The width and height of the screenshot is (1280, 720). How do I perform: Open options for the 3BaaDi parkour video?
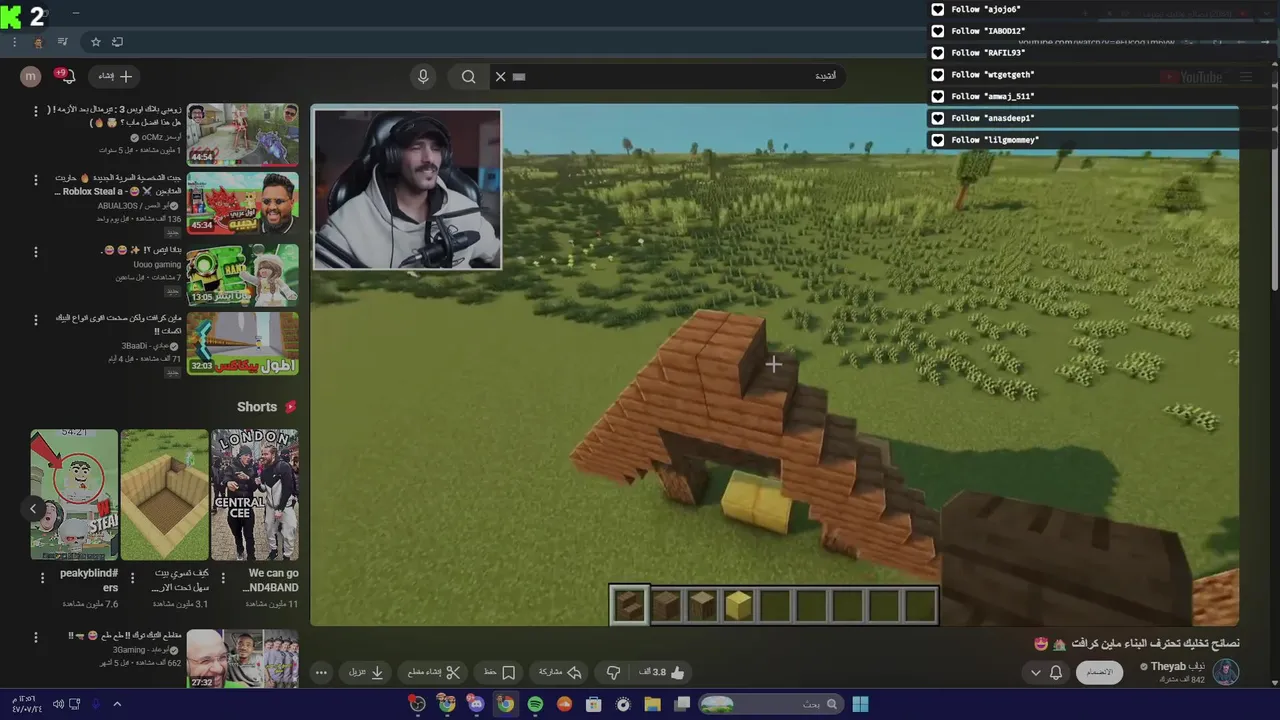tap(36, 320)
